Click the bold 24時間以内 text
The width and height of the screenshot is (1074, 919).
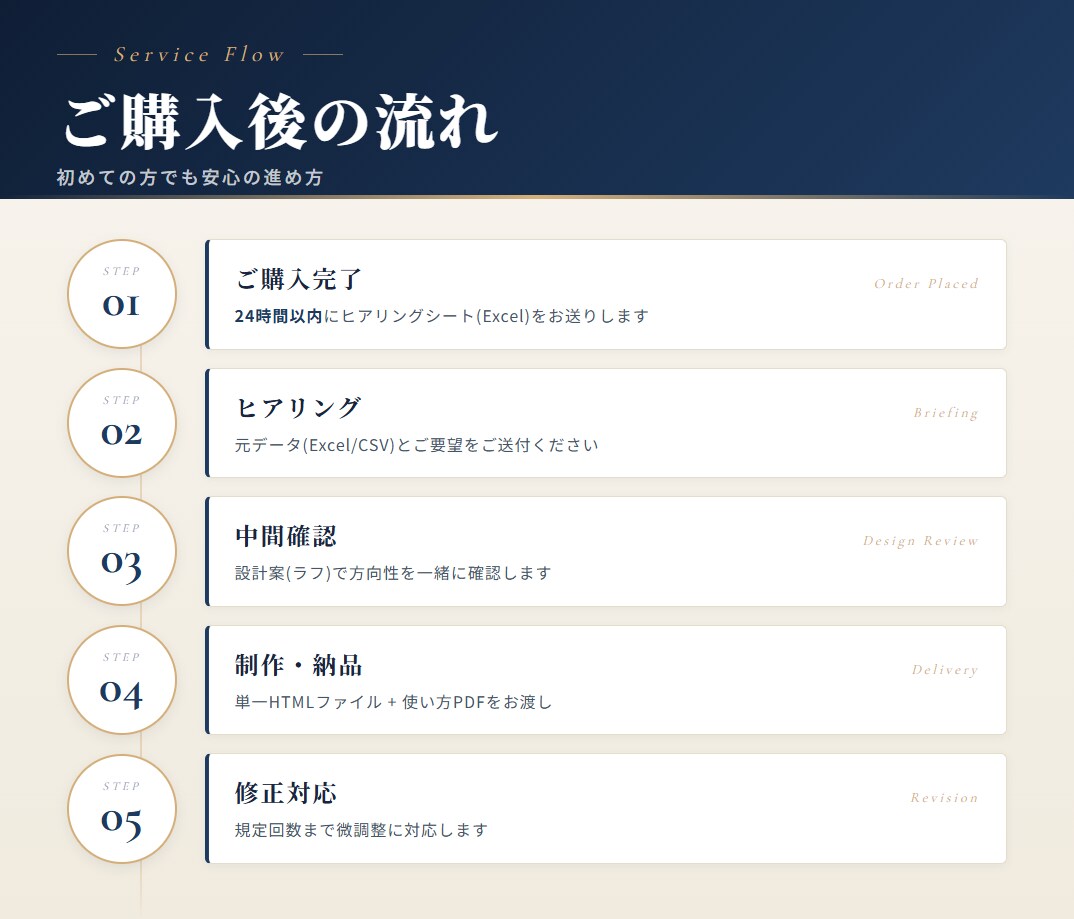click(x=278, y=316)
